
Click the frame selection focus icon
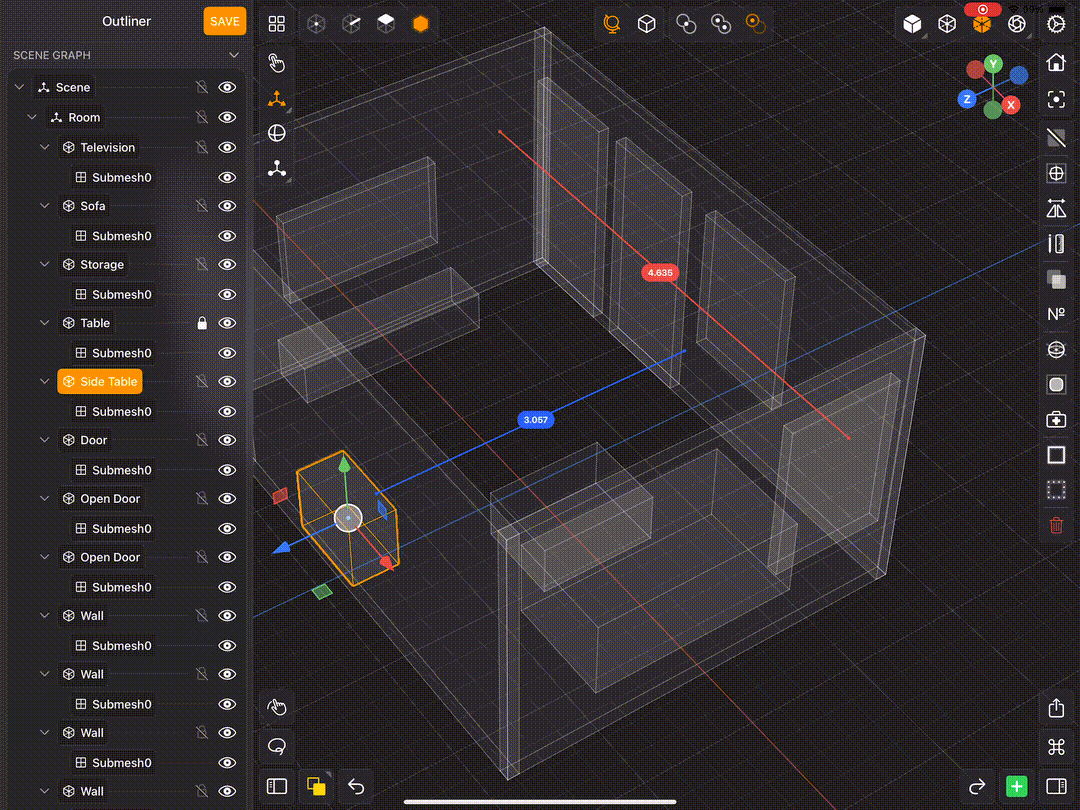(1055, 99)
